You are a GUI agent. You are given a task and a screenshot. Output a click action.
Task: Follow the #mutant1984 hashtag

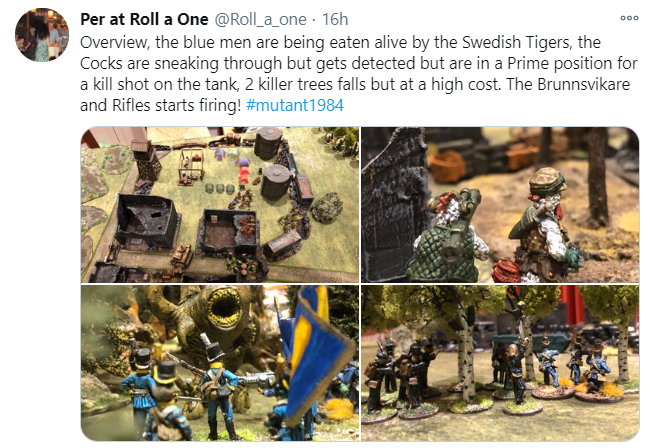click(x=294, y=105)
